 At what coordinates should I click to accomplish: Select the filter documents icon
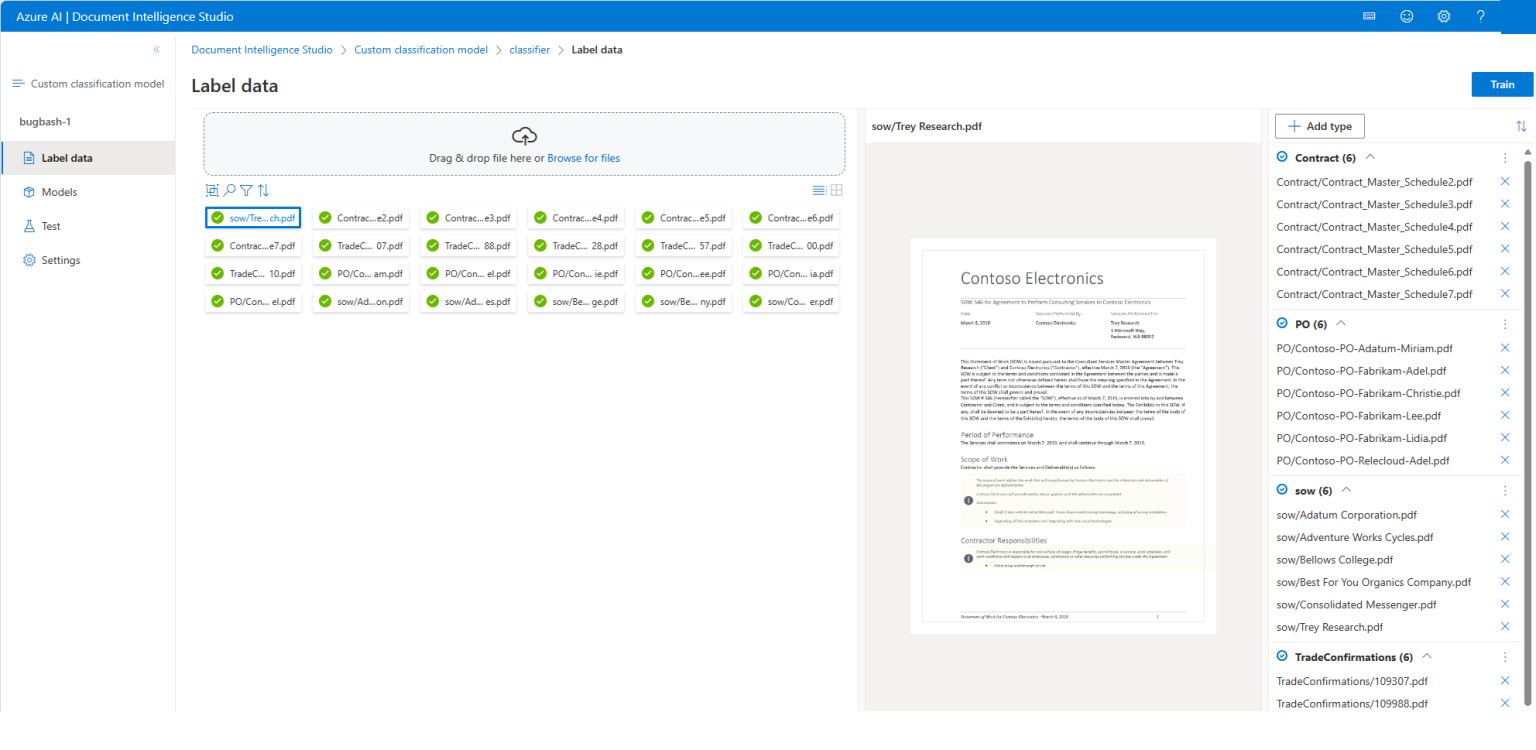246,190
